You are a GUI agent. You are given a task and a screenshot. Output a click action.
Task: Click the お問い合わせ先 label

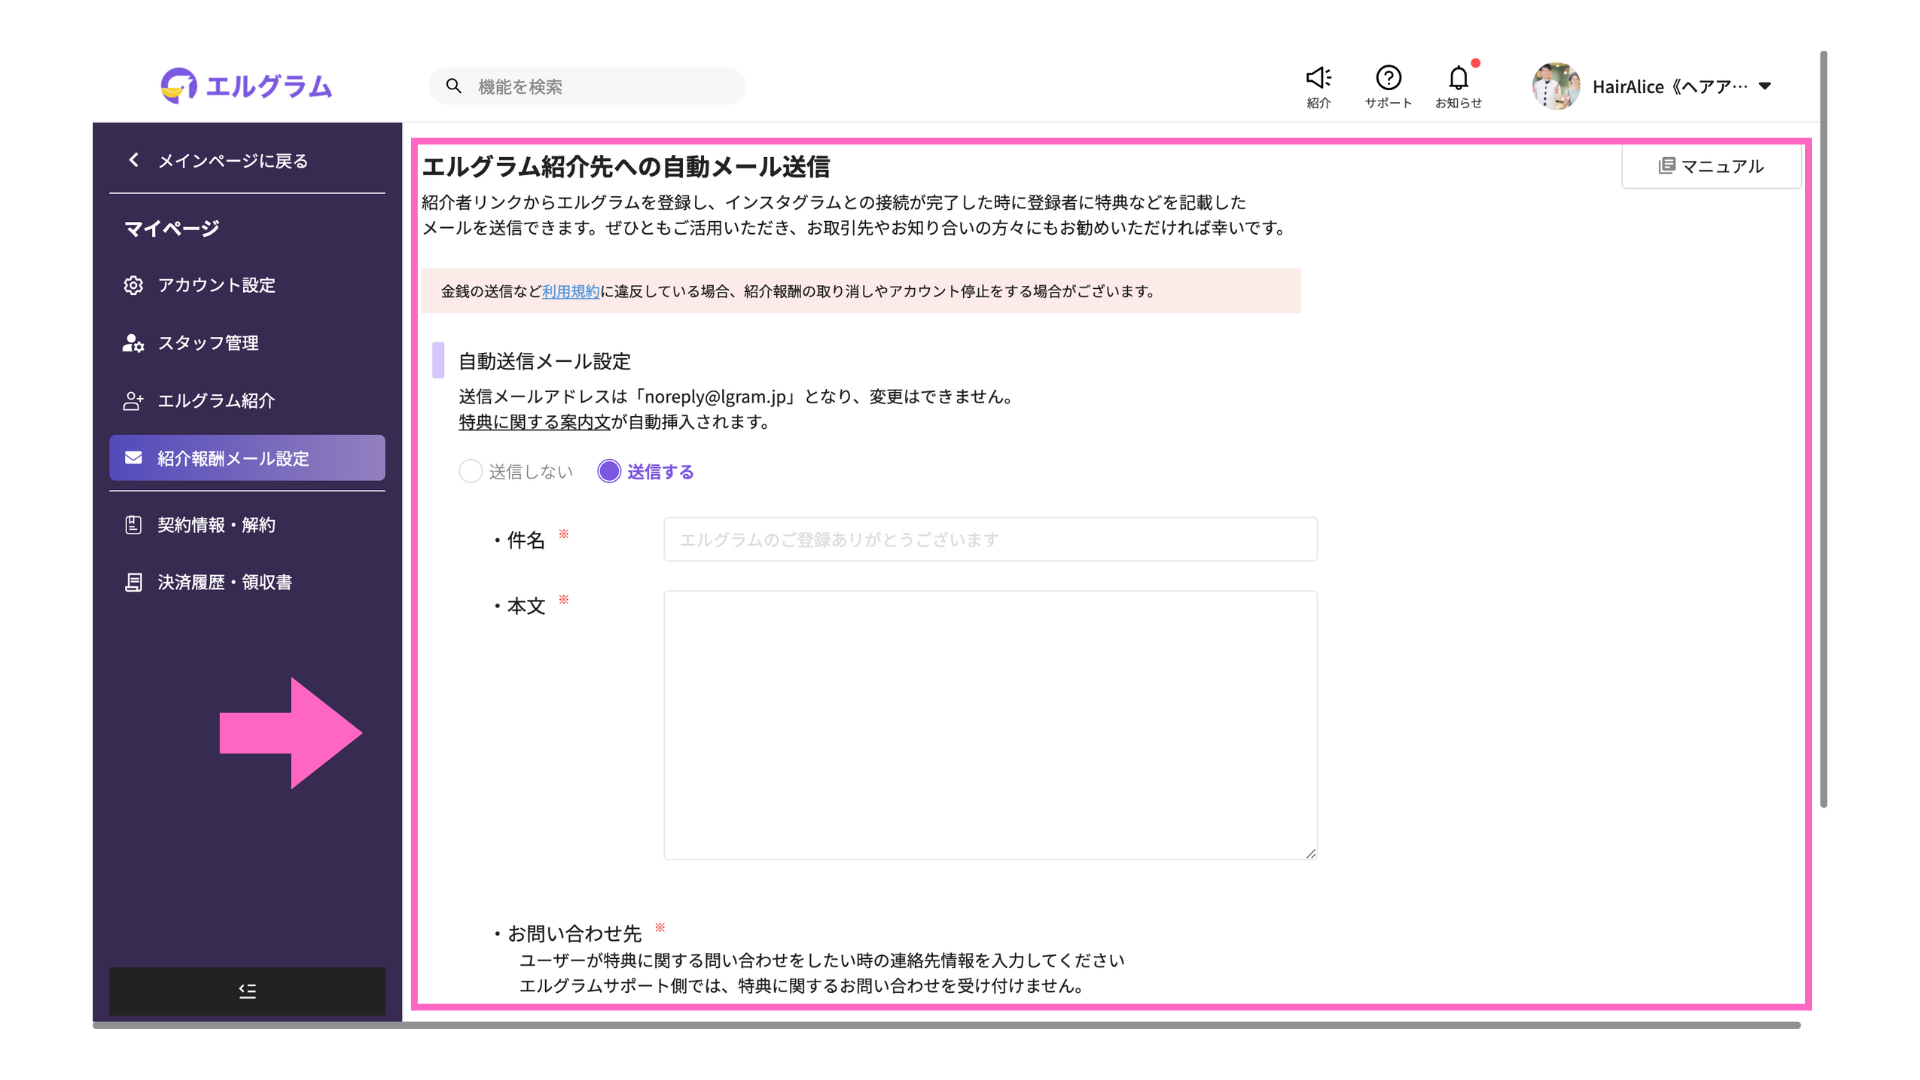[574, 934]
